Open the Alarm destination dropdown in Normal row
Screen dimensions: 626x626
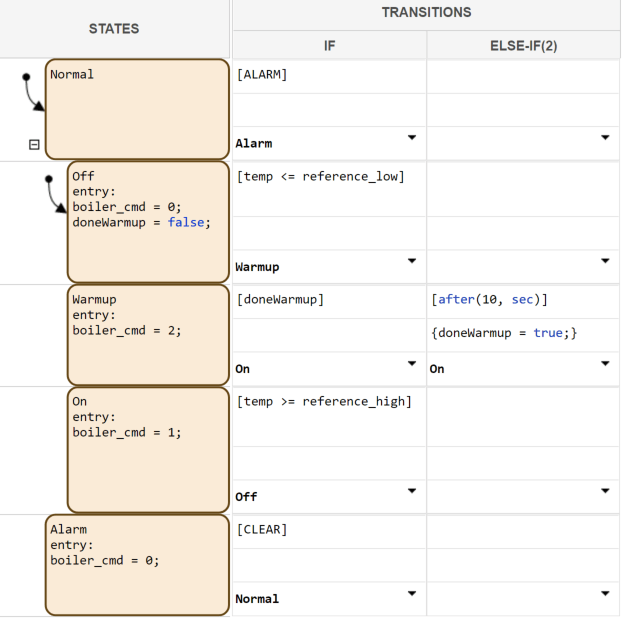click(x=411, y=138)
